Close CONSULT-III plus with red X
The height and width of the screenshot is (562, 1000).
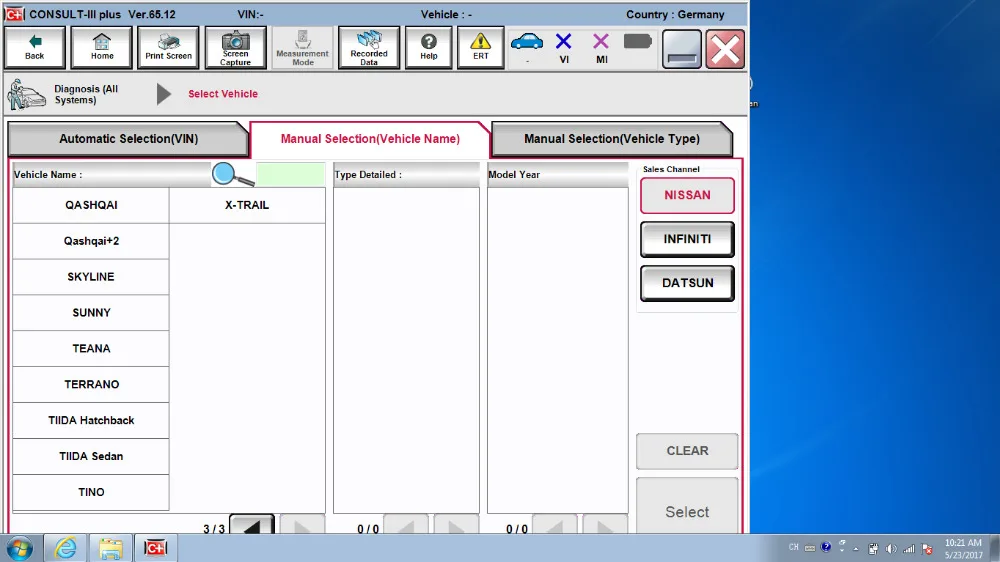(x=725, y=48)
